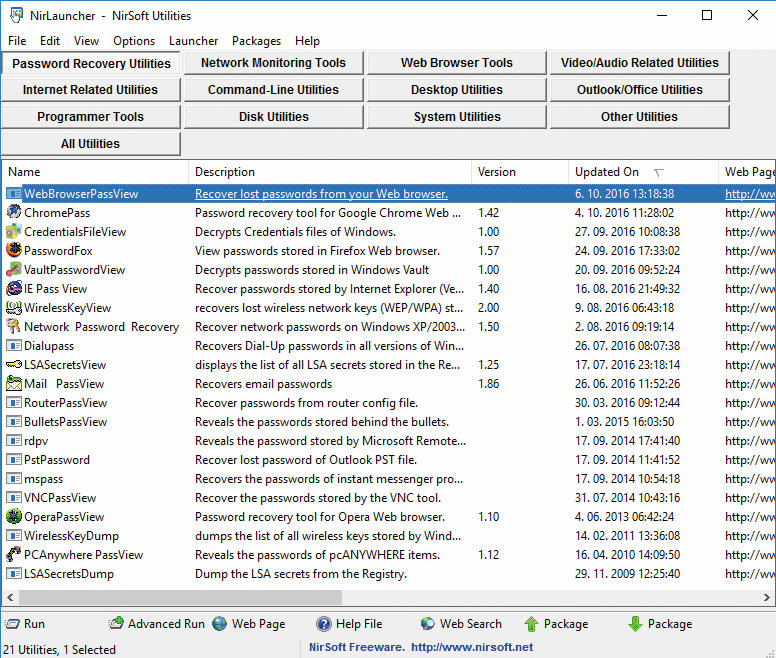Click the Network Password Recovery icon

point(14,327)
